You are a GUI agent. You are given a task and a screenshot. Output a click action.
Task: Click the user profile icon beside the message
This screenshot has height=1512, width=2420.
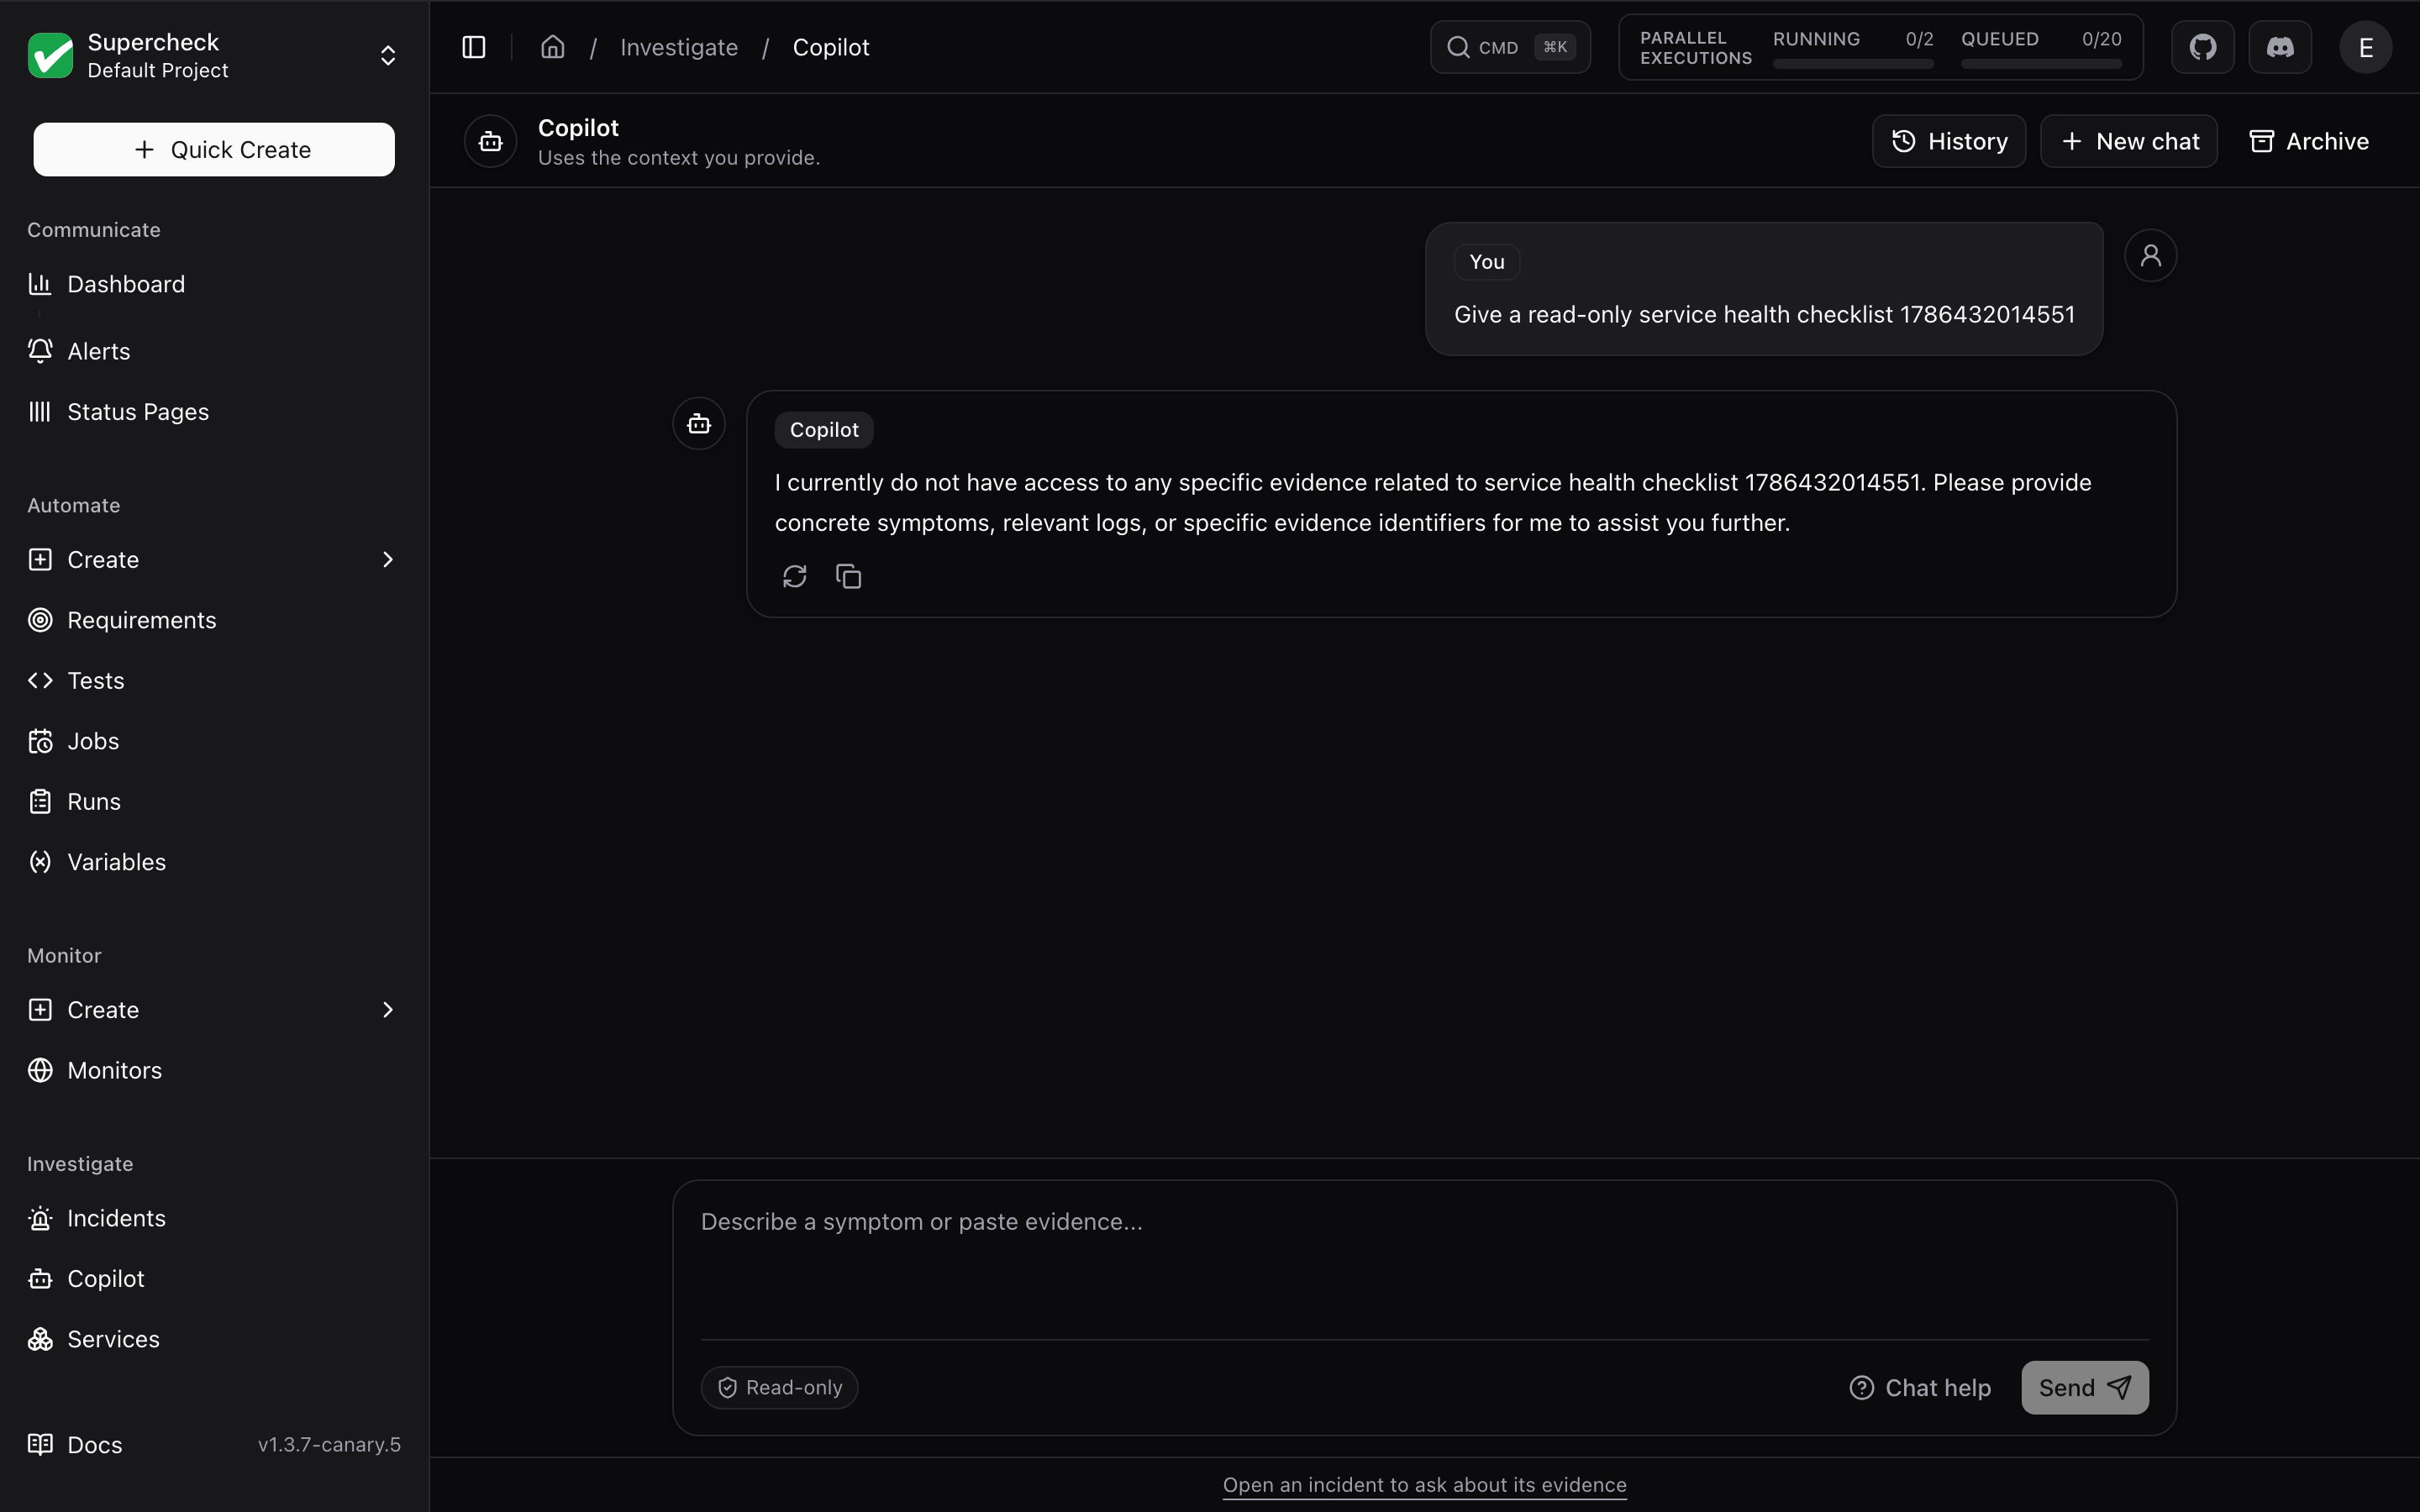click(x=2151, y=256)
